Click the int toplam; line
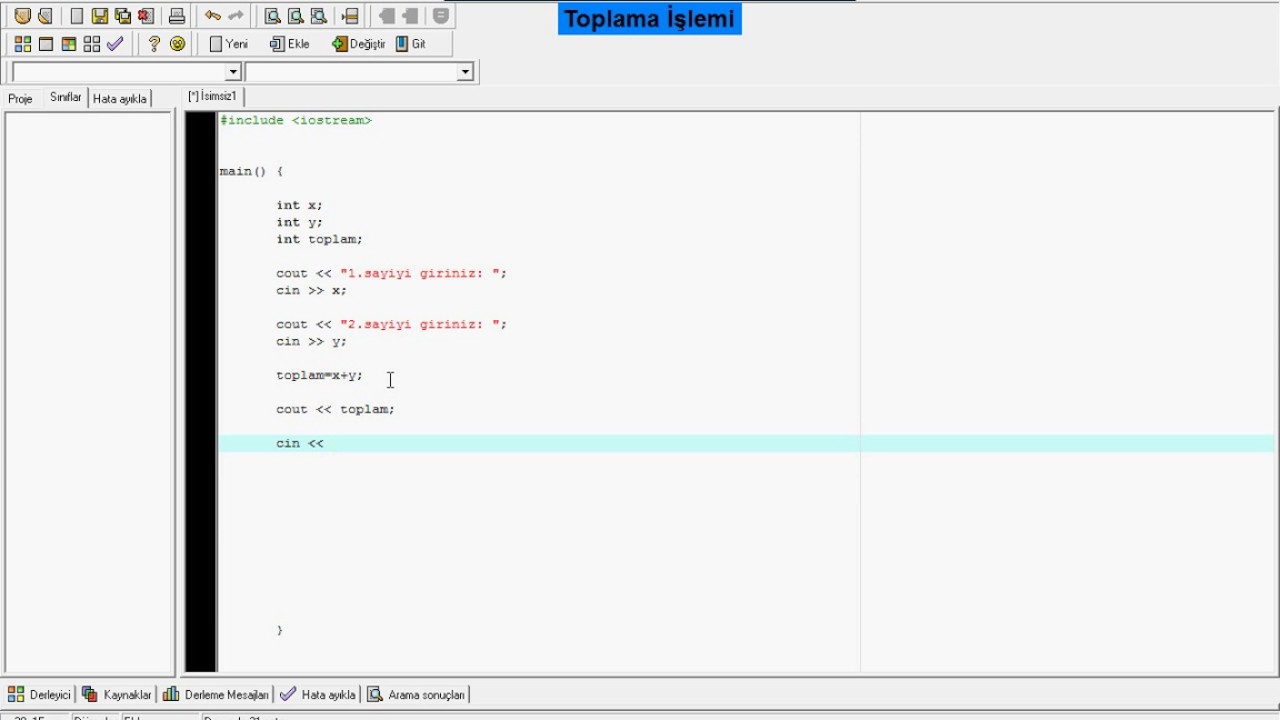 (x=320, y=239)
